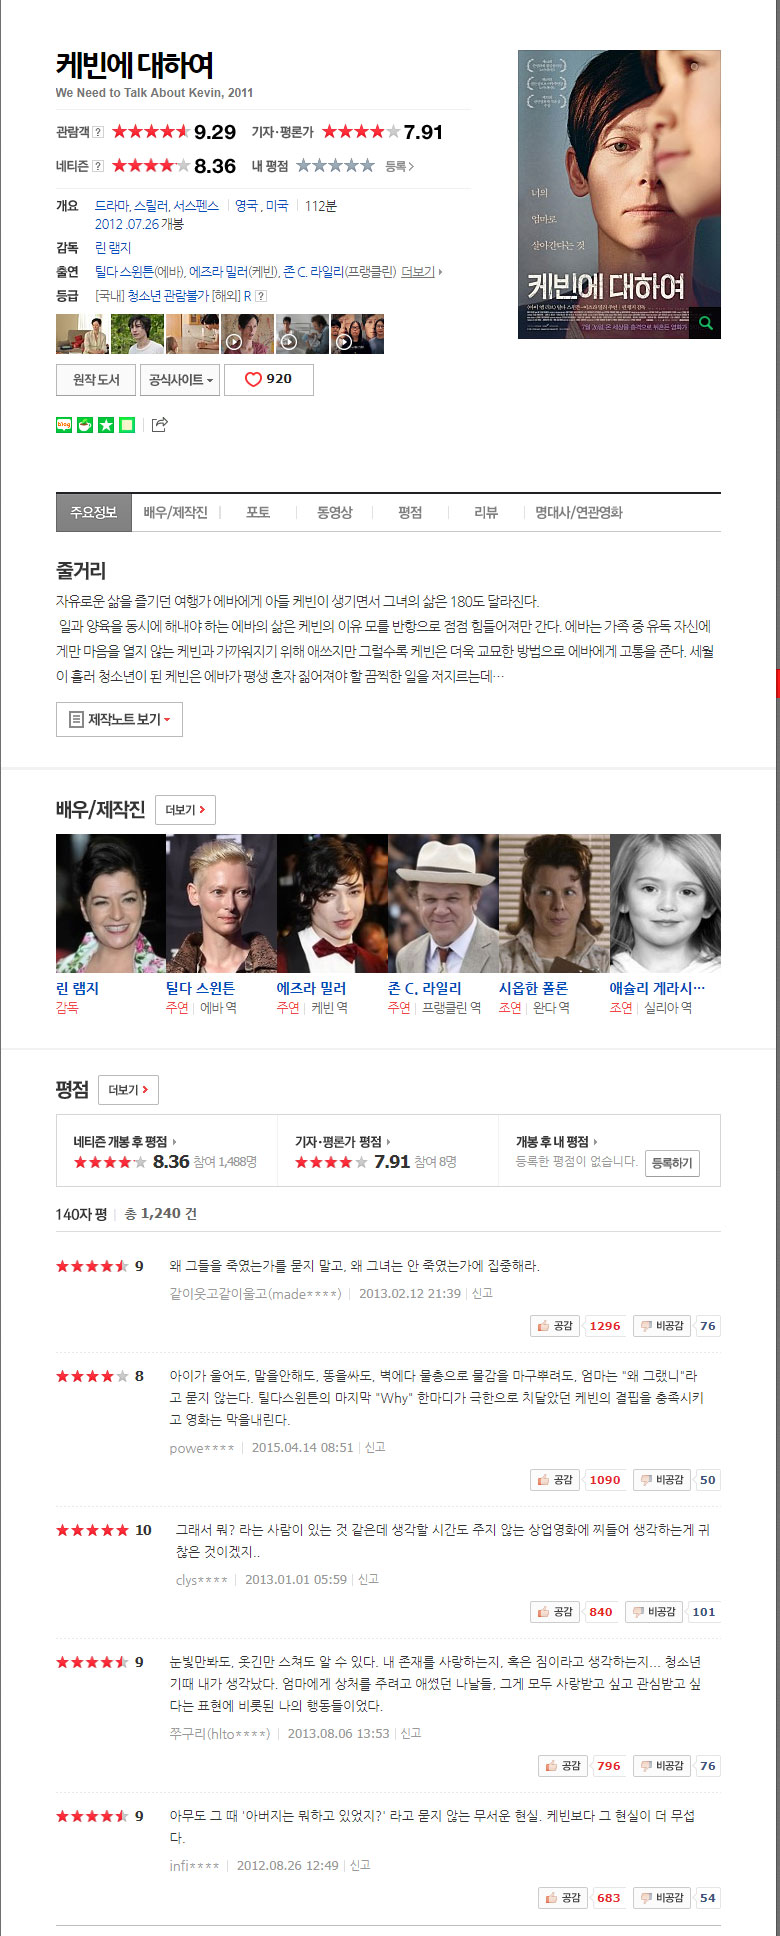The height and width of the screenshot is (1936, 780).
Task: Open the 공식사이트 dropdown
Action: click(x=181, y=380)
